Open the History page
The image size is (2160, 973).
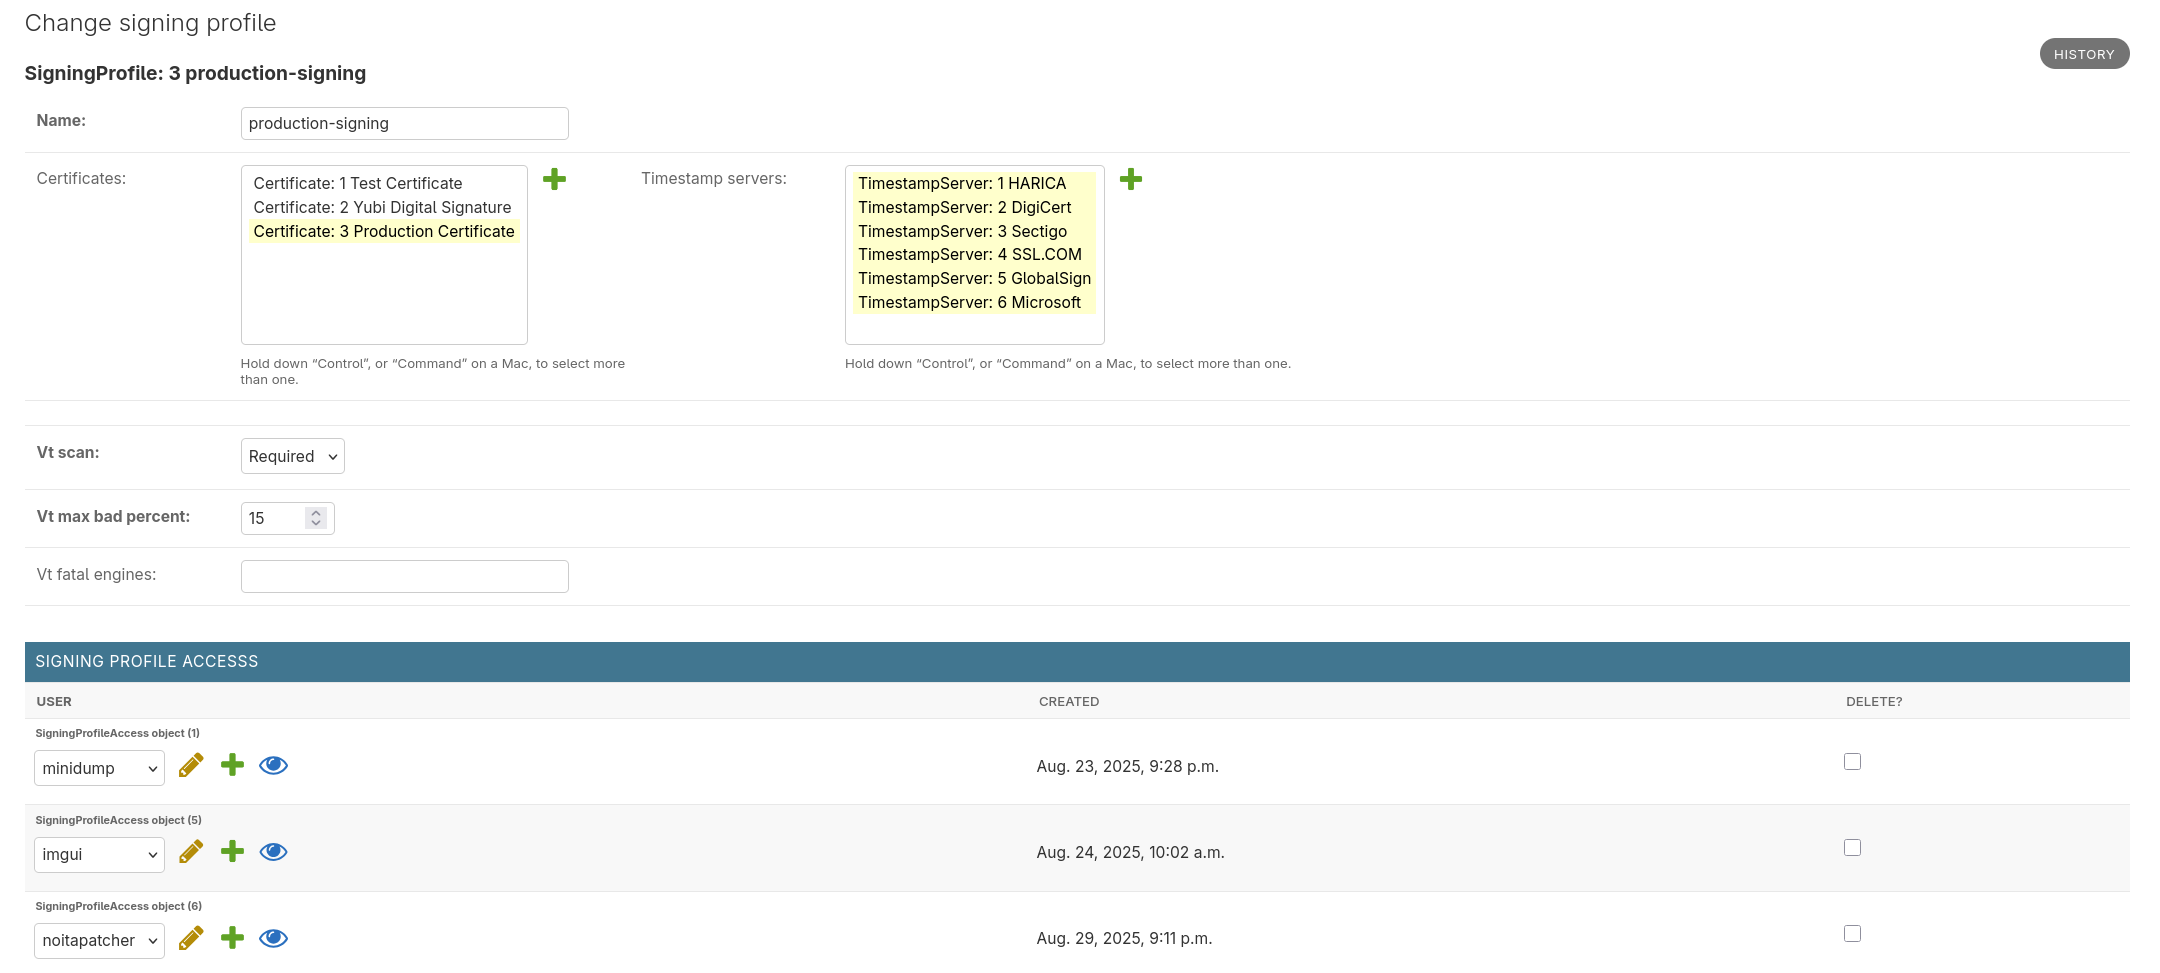click(x=2083, y=54)
